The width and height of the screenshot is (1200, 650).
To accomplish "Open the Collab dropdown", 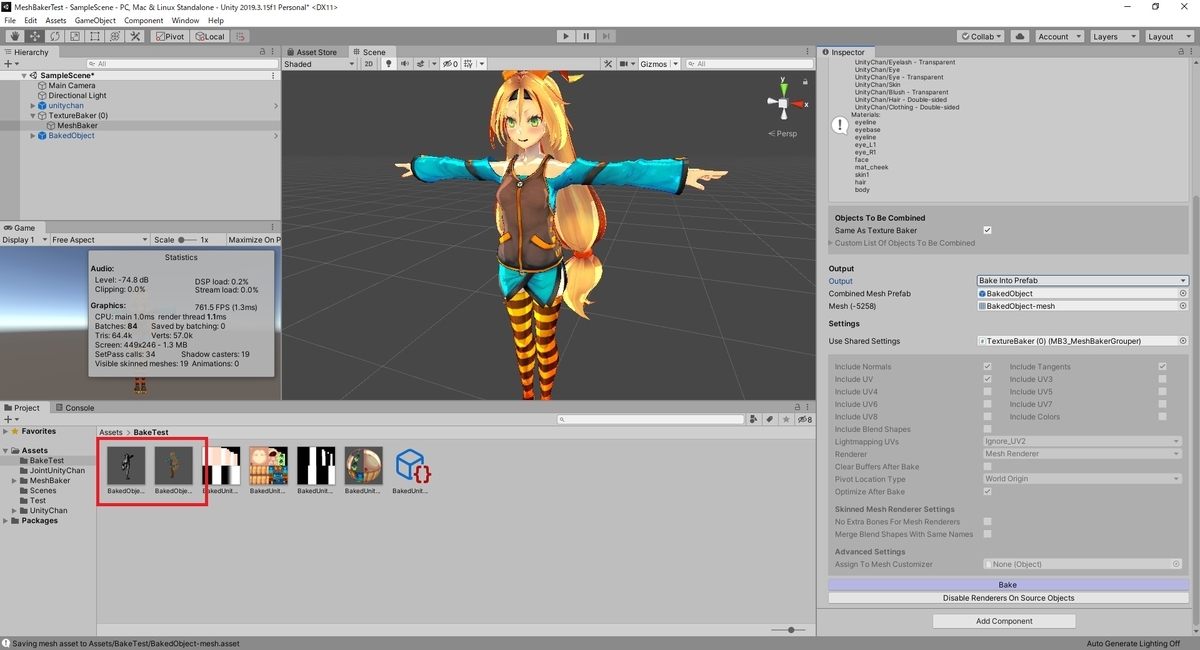I will (x=981, y=36).
